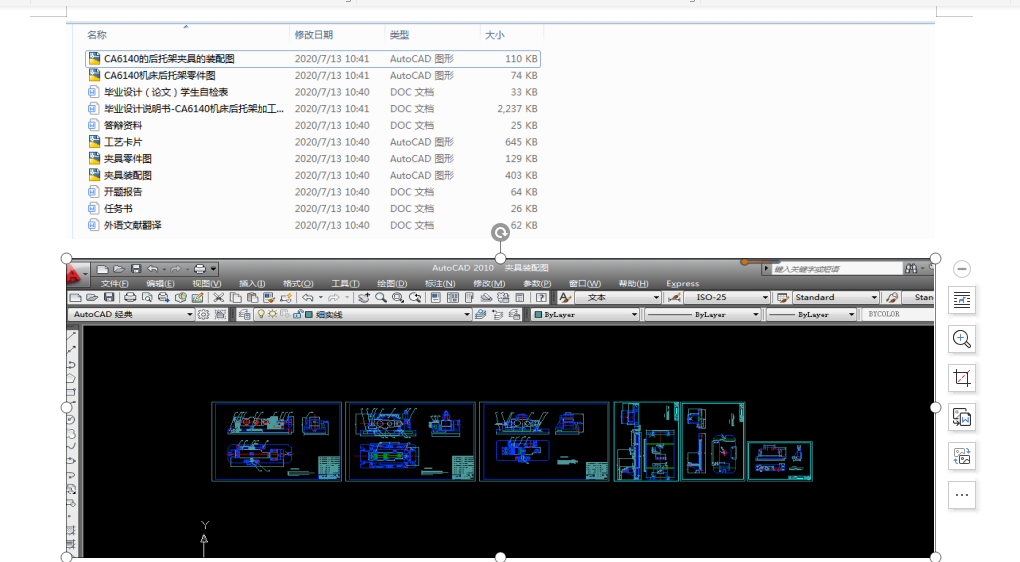Click the picture-to-document convert icon
Image resolution: width=1020 pixels, height=562 pixels.
(961, 417)
